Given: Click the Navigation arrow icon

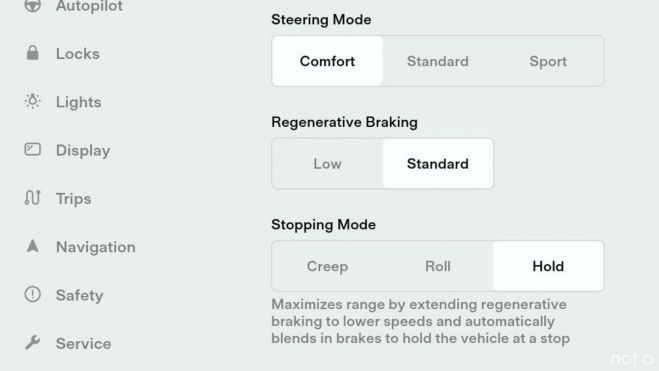Looking at the screenshot, I should (x=32, y=246).
